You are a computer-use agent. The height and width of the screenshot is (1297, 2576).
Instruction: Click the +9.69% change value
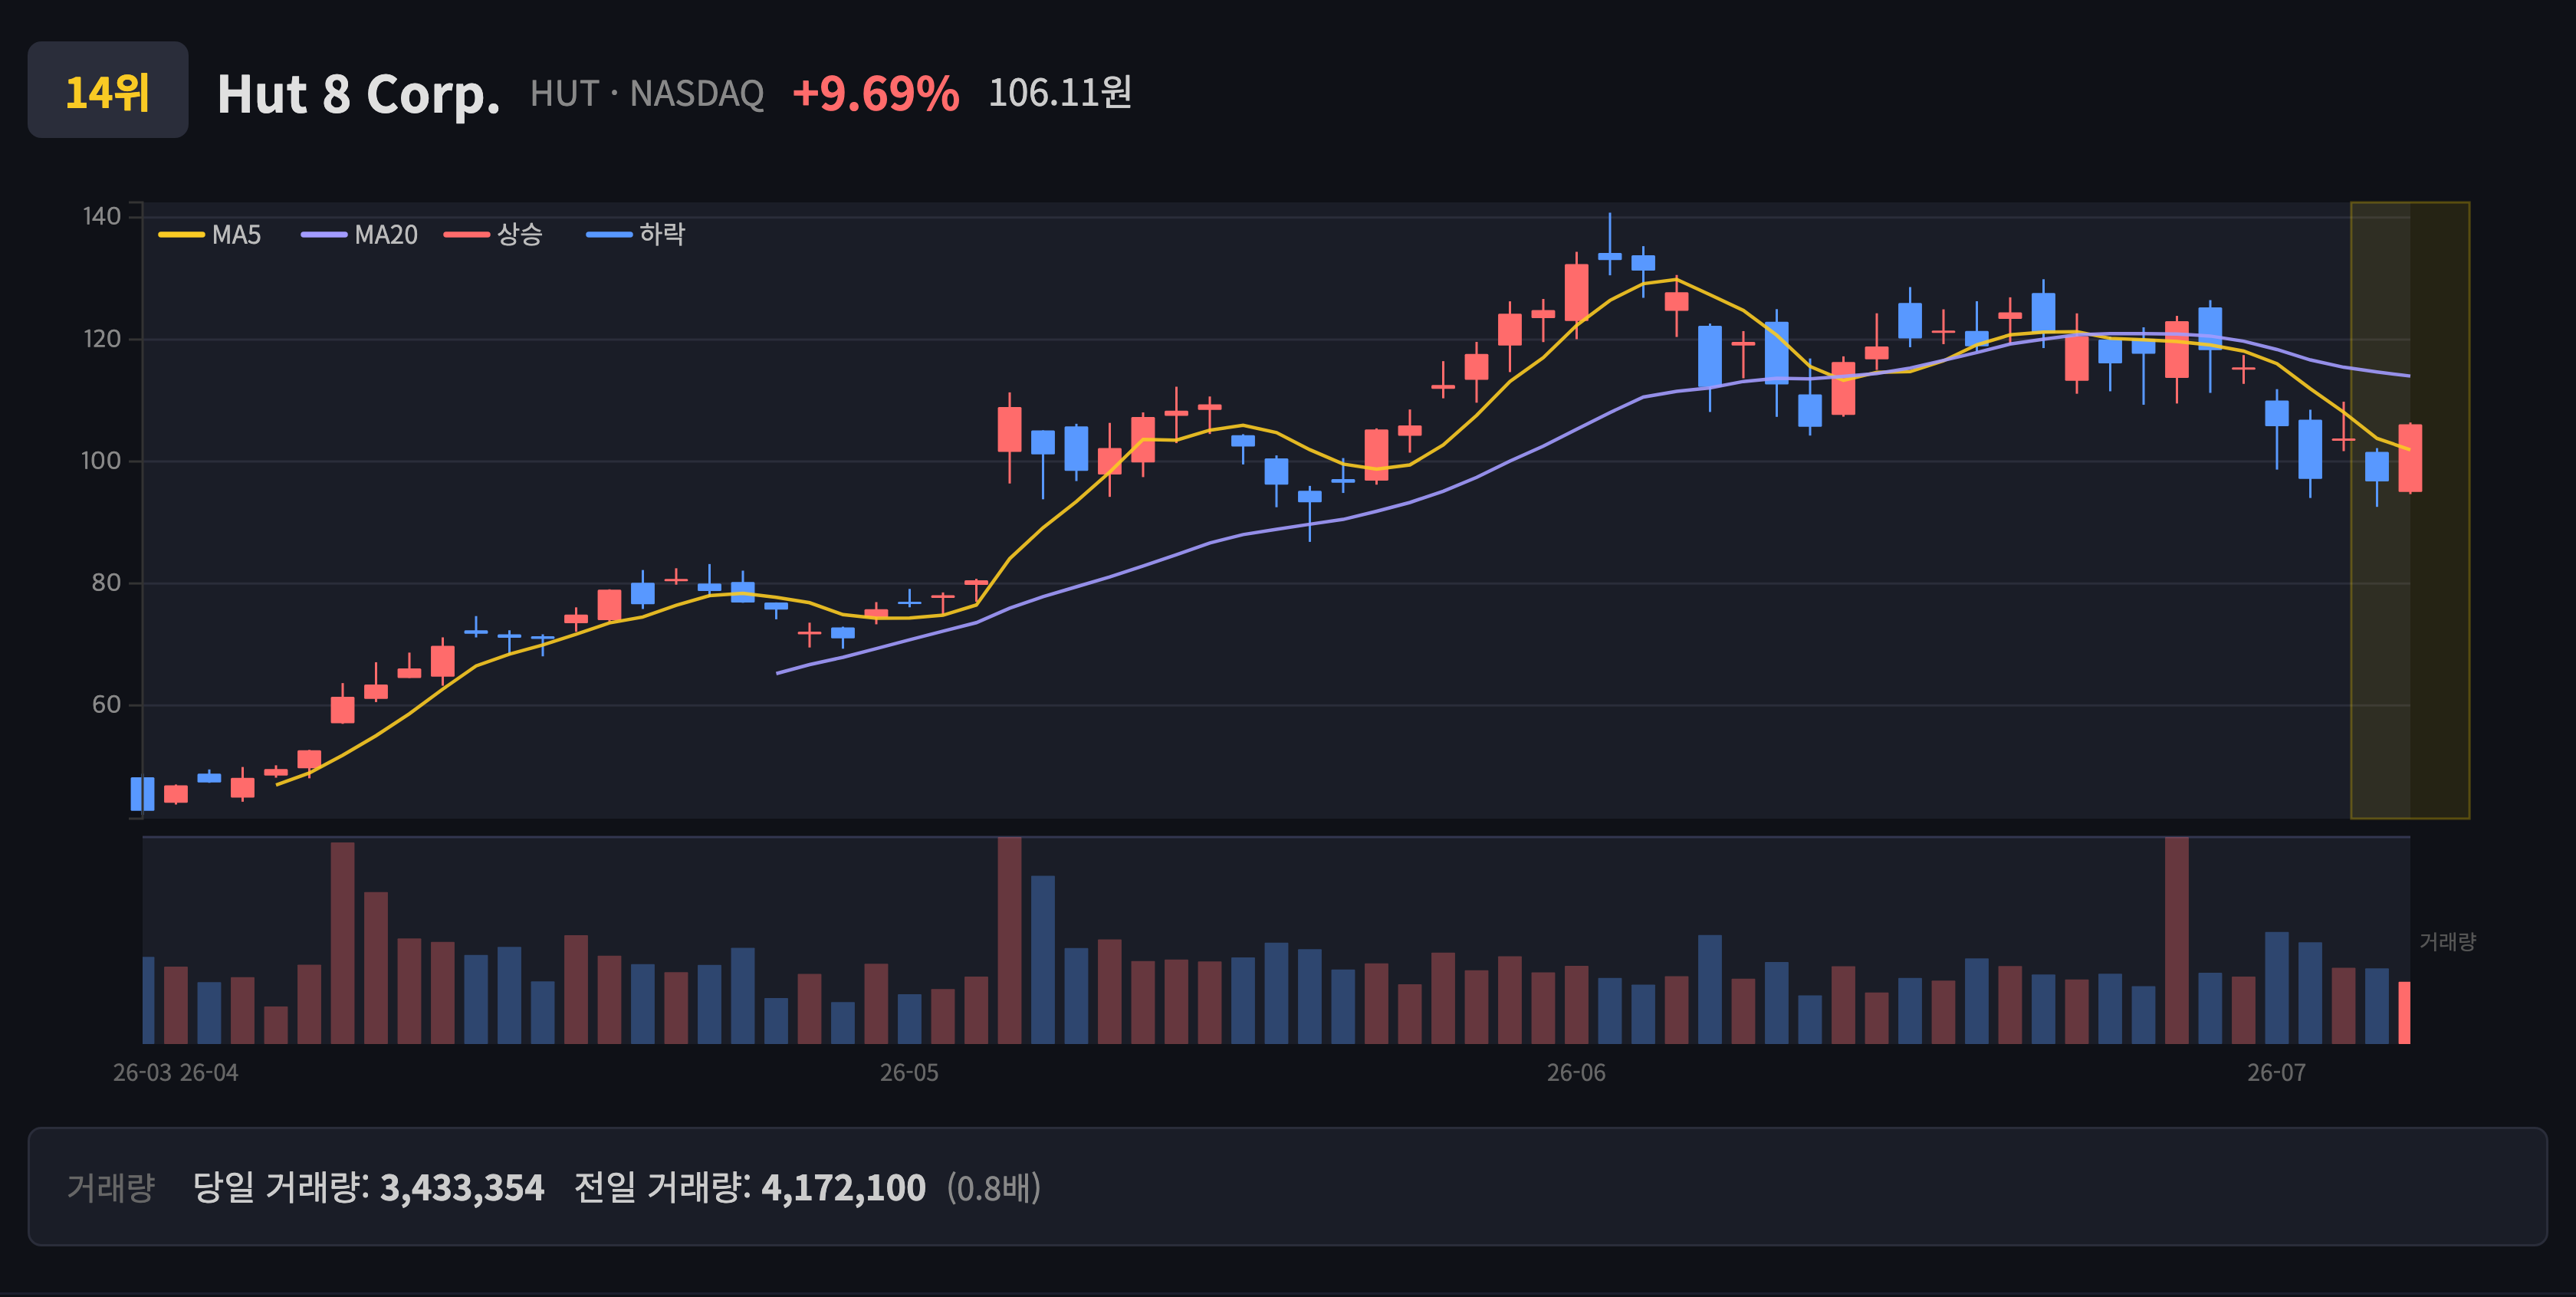tap(875, 94)
